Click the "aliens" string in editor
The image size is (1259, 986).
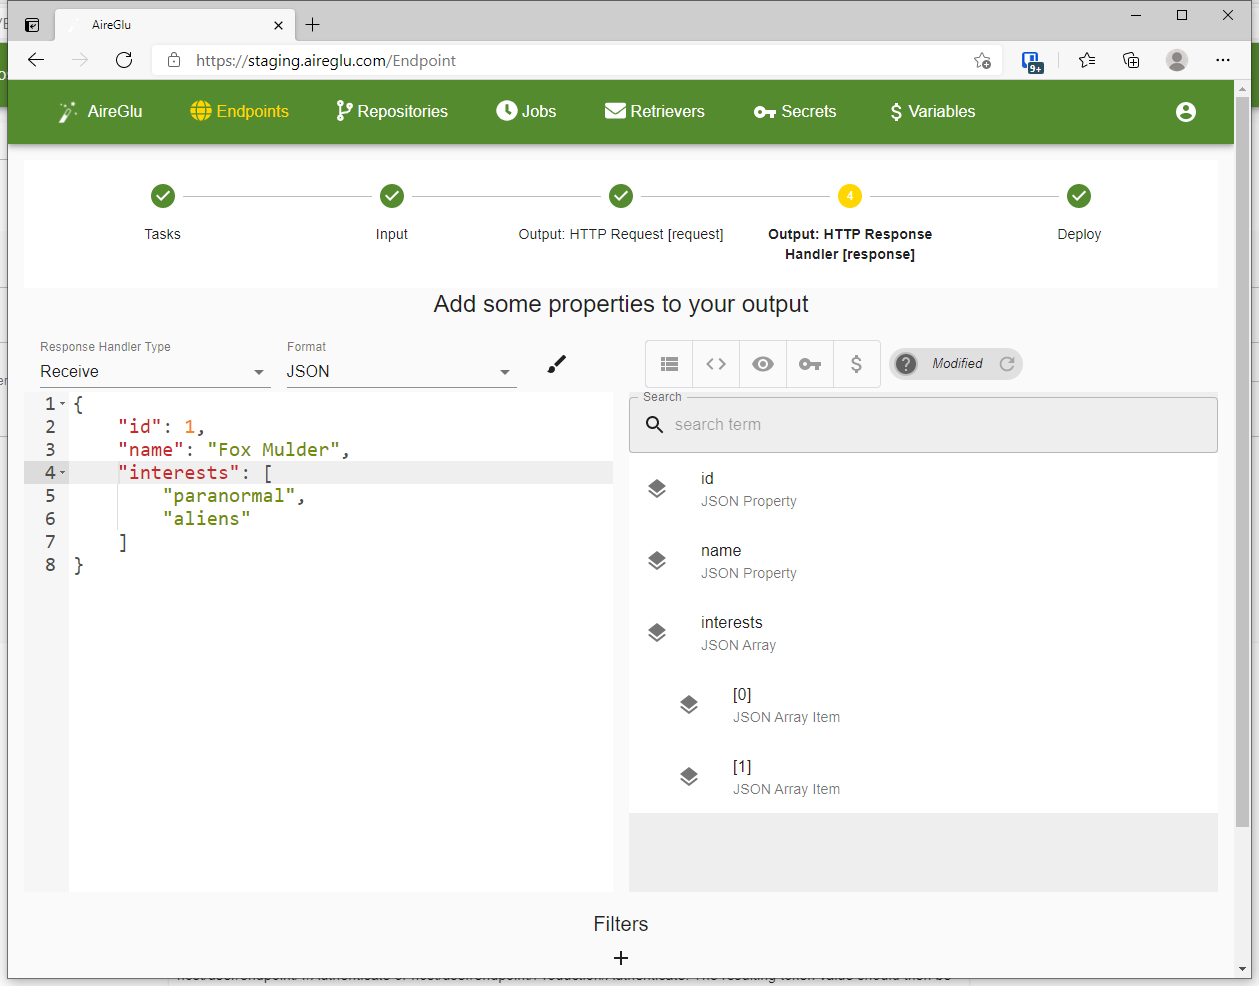207,519
